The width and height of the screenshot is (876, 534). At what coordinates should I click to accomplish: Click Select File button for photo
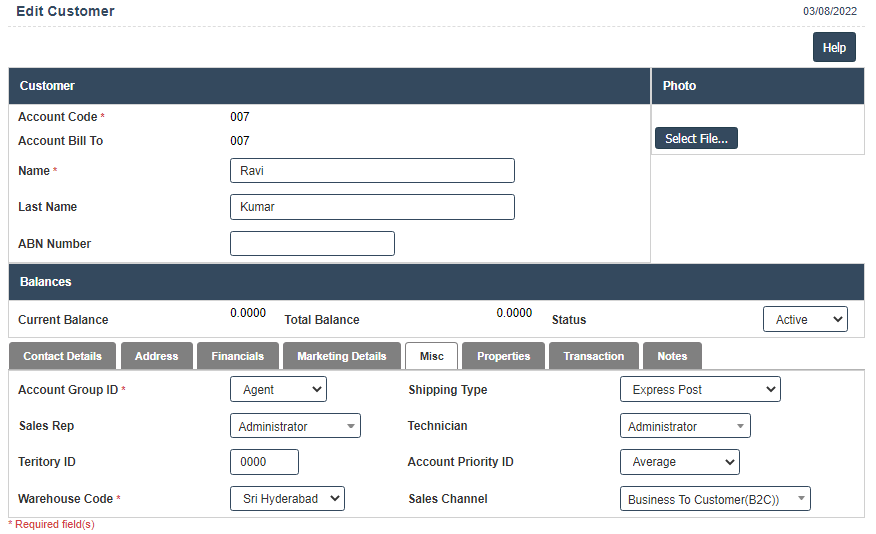tap(696, 139)
